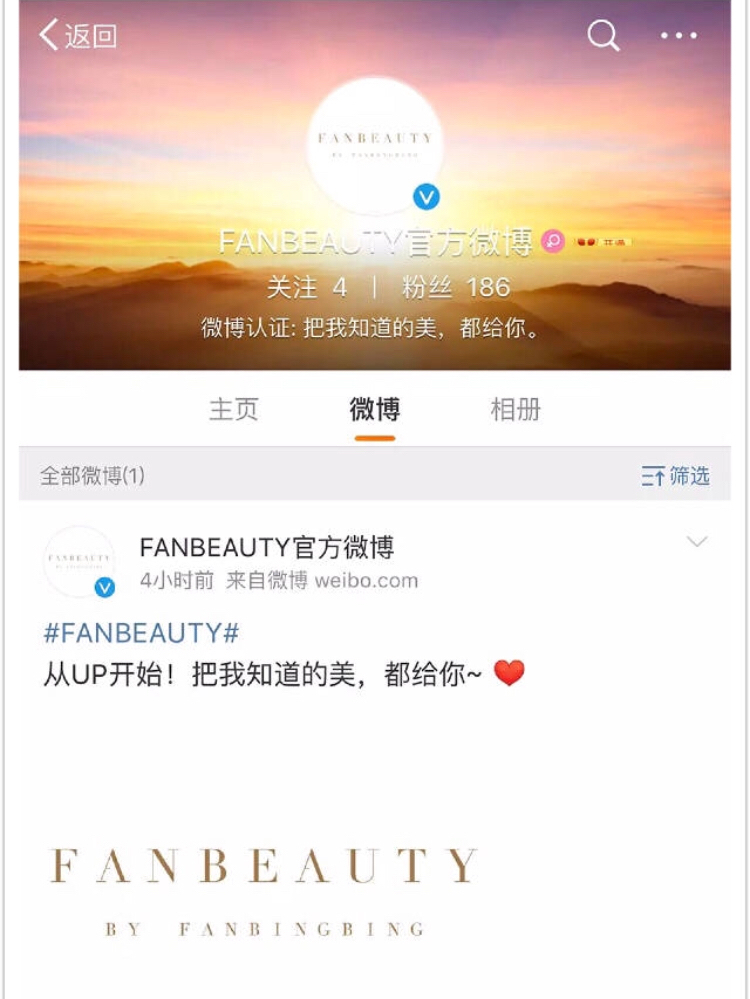Open the 筛选 filter dropdown
This screenshot has width=750, height=999.
pos(675,475)
